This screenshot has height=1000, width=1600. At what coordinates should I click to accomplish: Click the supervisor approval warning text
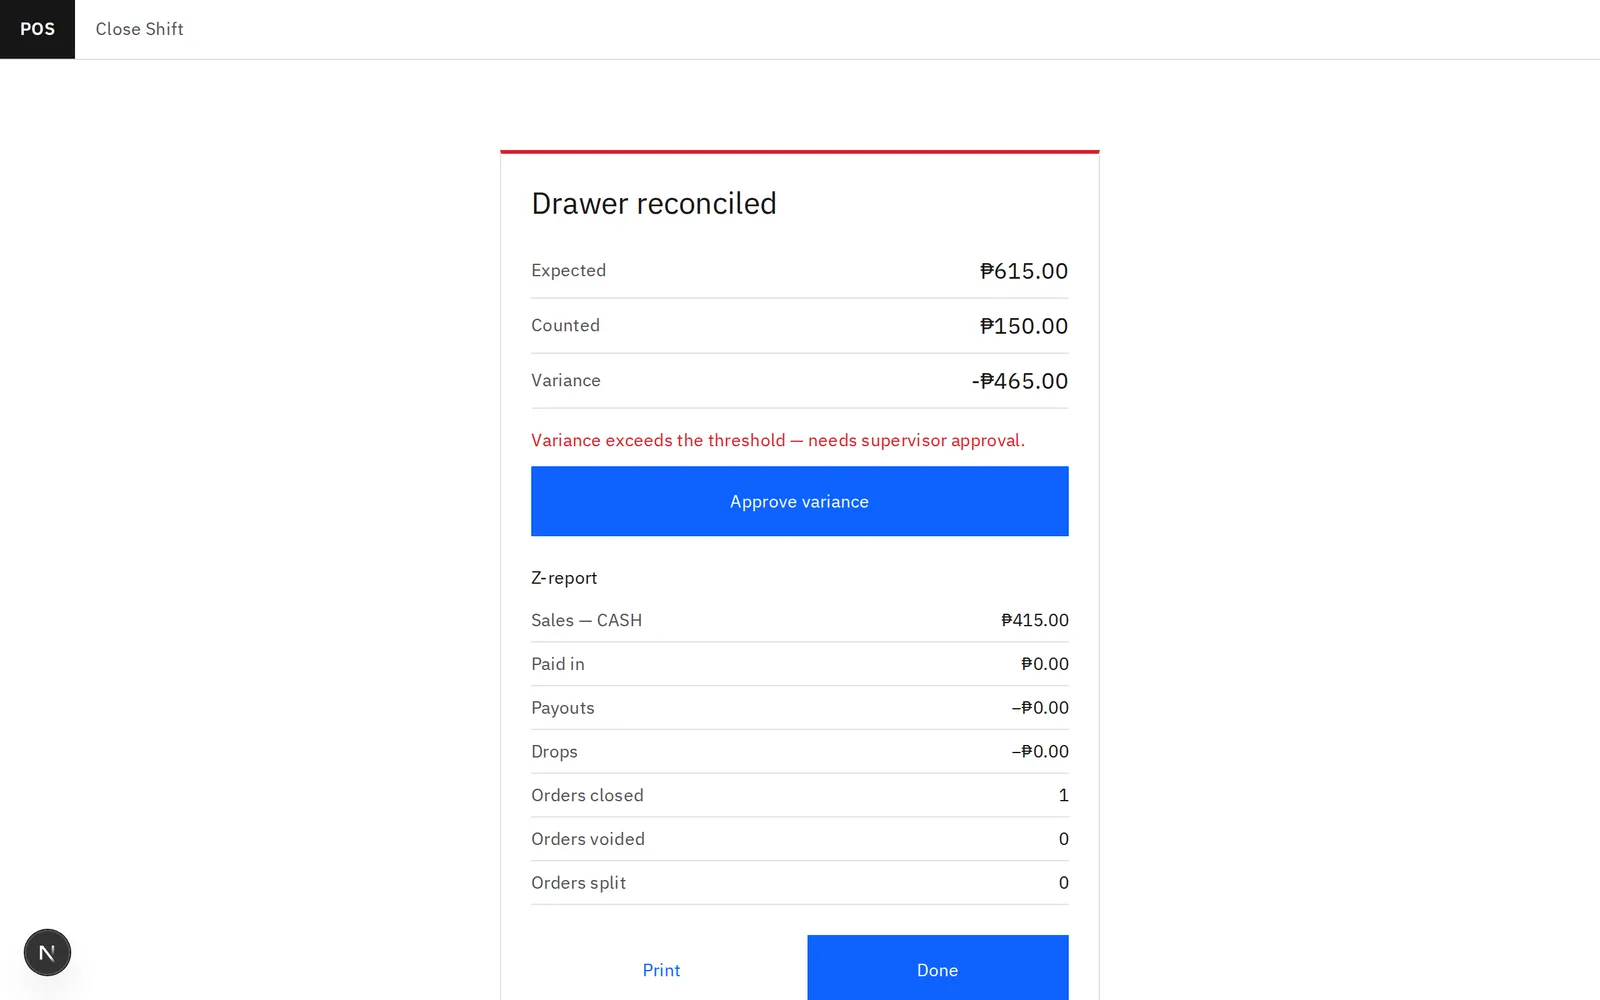(x=778, y=440)
